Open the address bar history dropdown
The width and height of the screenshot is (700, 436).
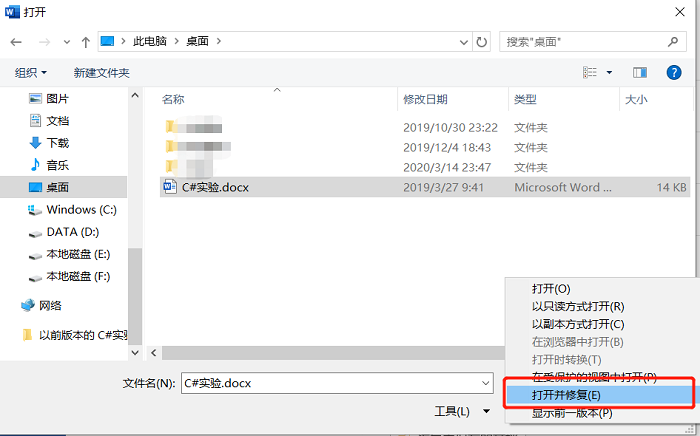point(464,42)
